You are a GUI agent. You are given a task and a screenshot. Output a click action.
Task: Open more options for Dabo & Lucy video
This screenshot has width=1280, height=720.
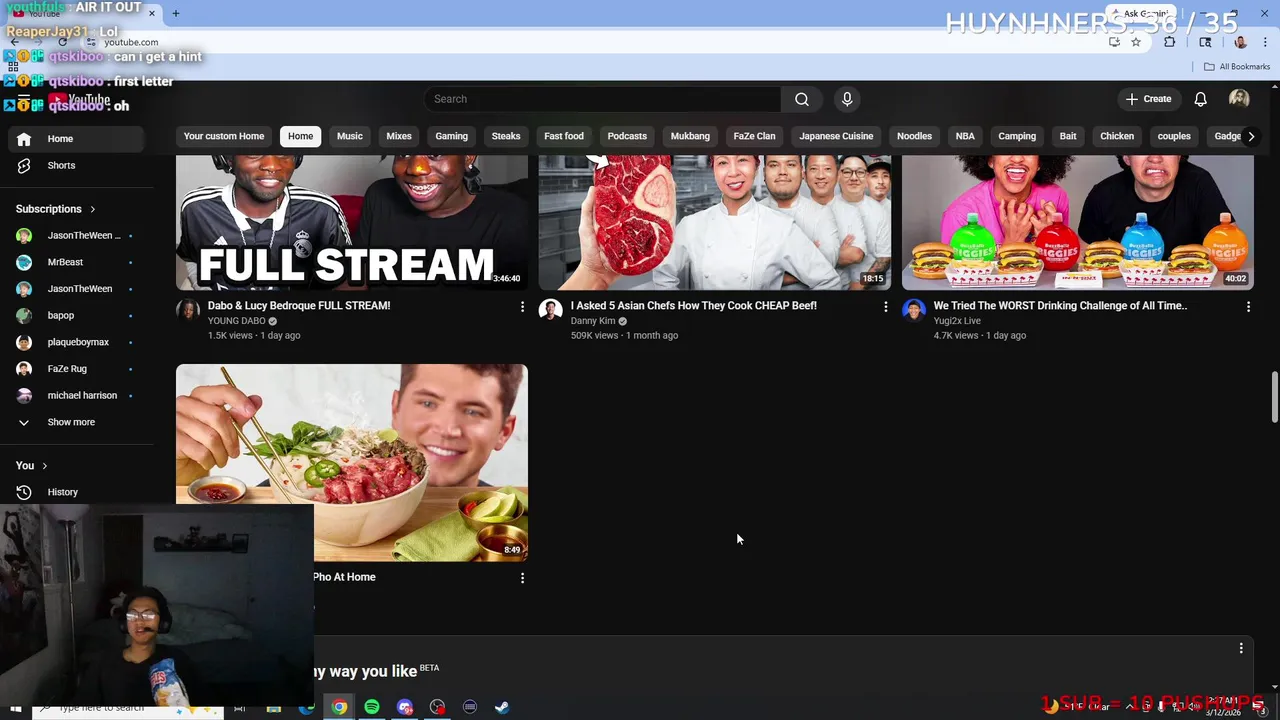(x=522, y=307)
